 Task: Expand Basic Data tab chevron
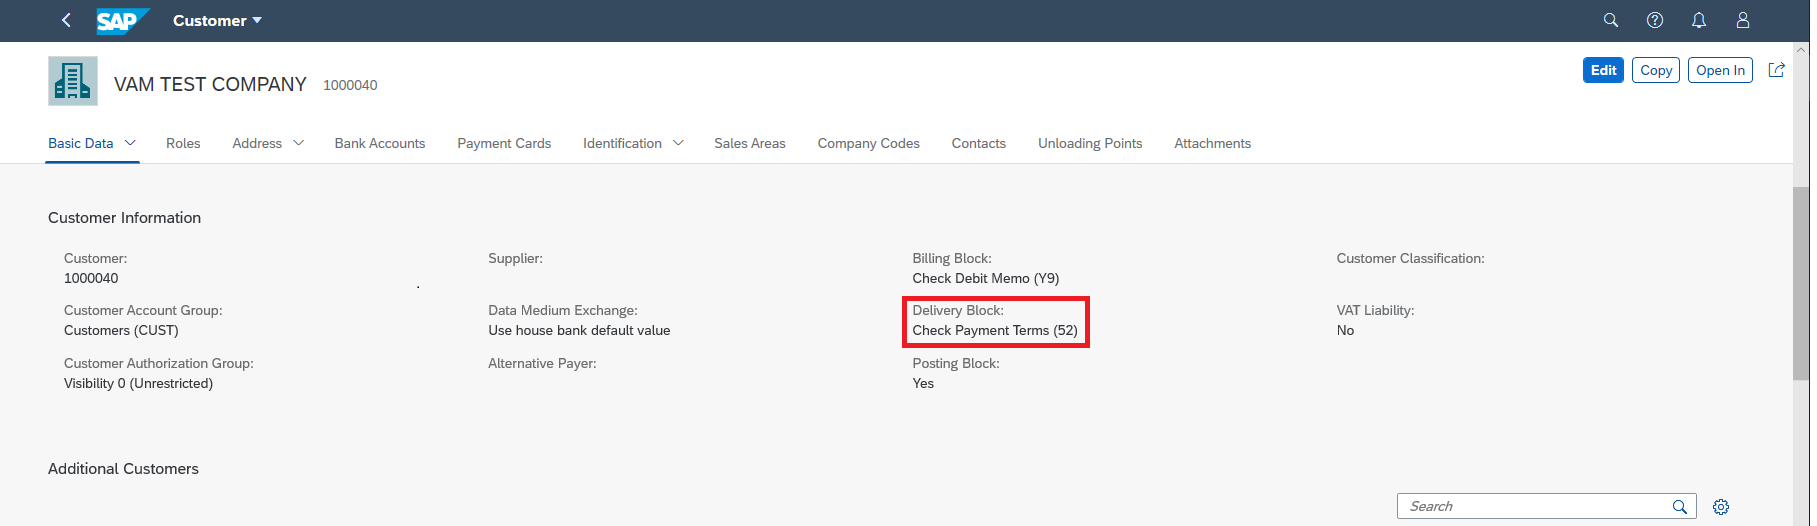[x=130, y=143]
